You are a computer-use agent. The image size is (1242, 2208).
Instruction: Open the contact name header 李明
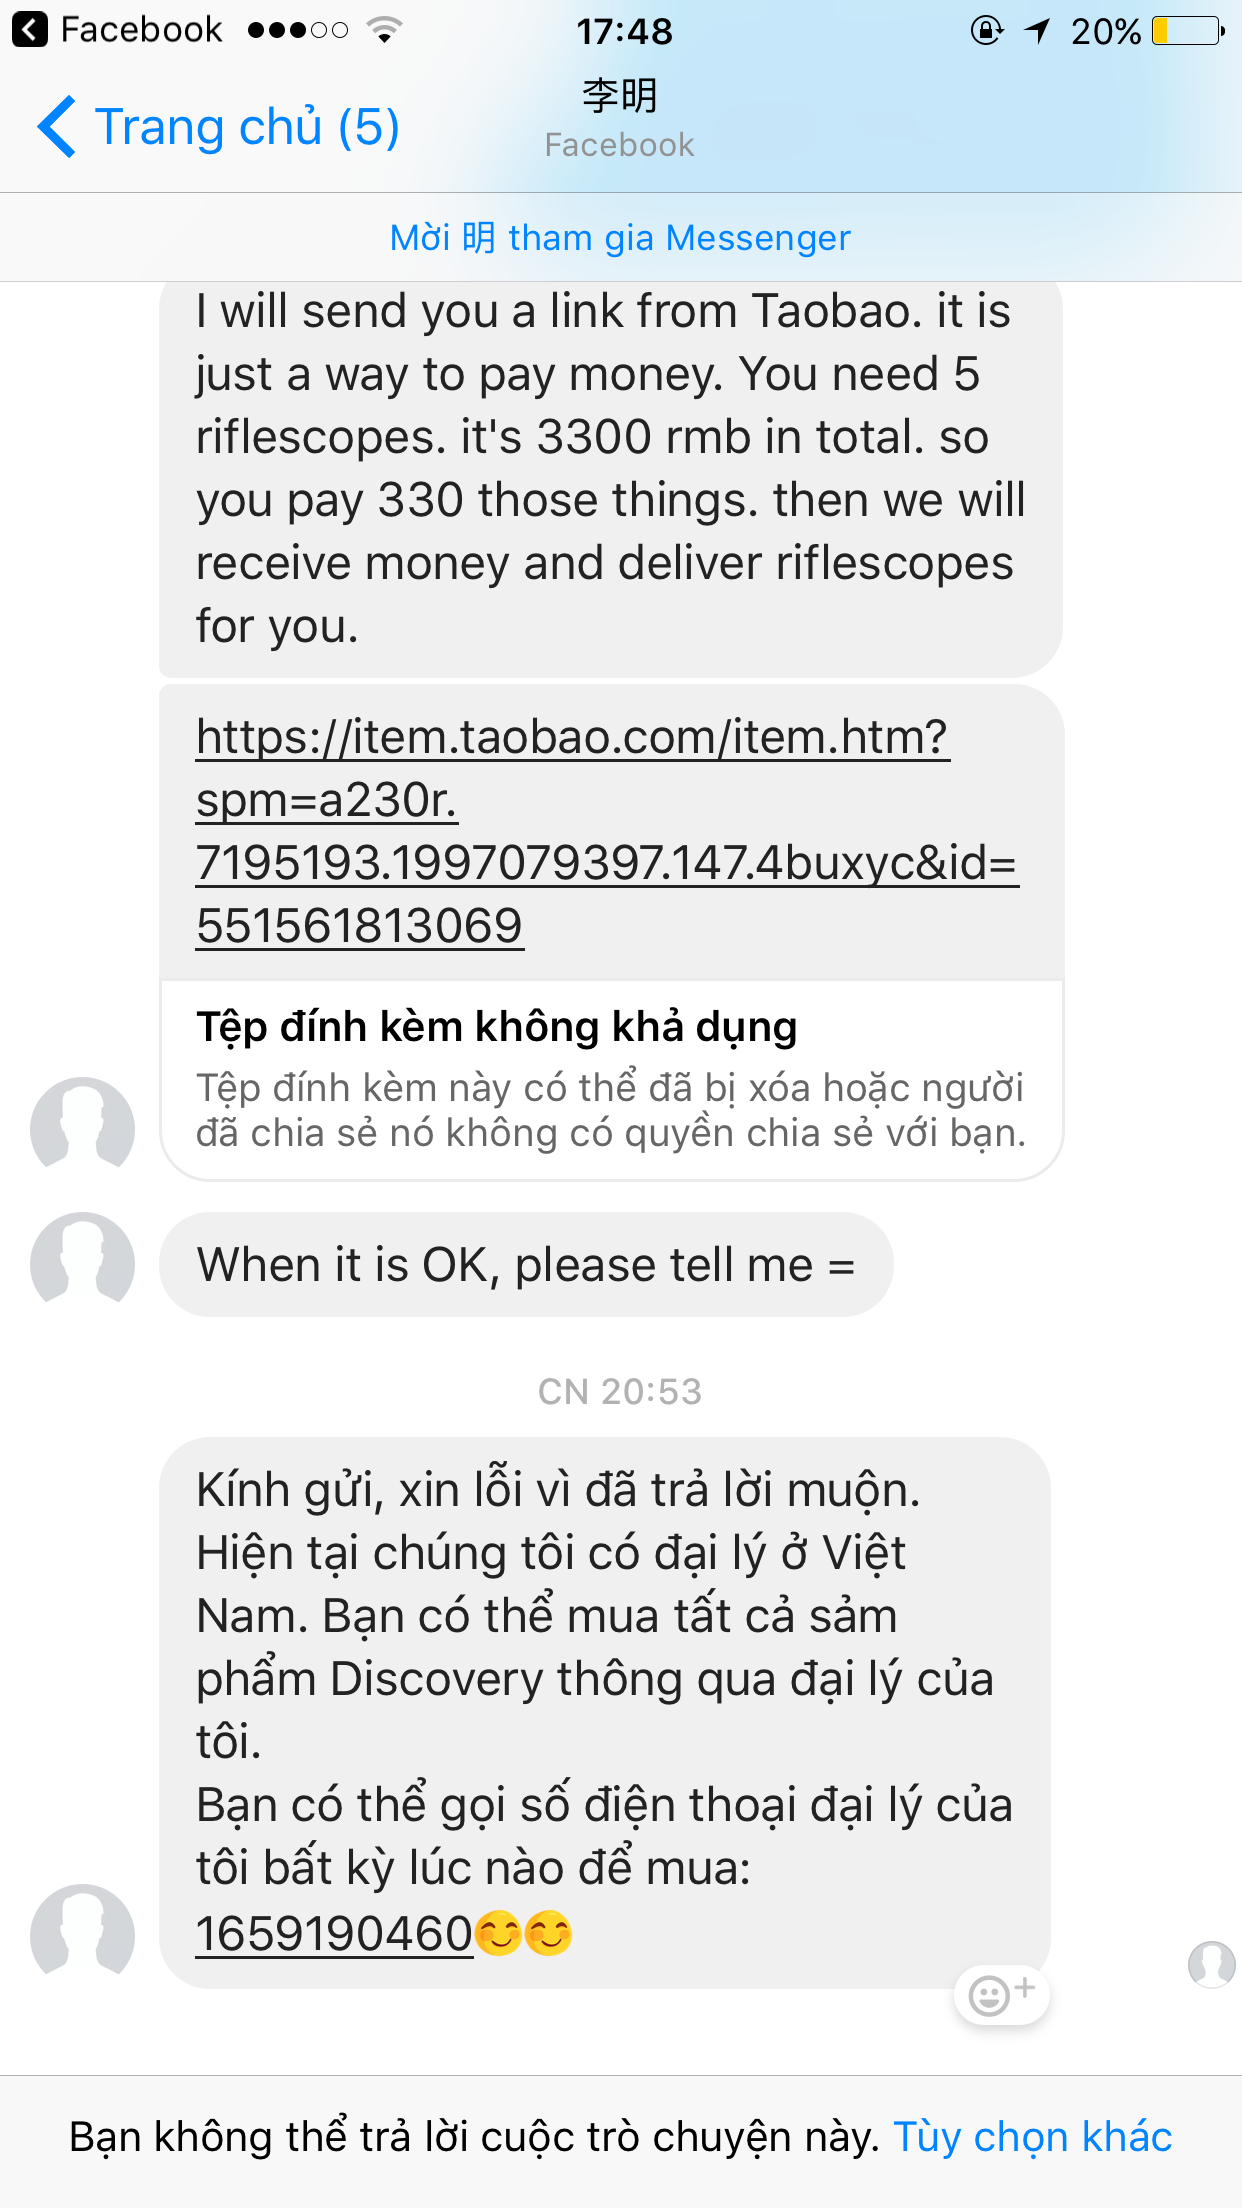(620, 97)
